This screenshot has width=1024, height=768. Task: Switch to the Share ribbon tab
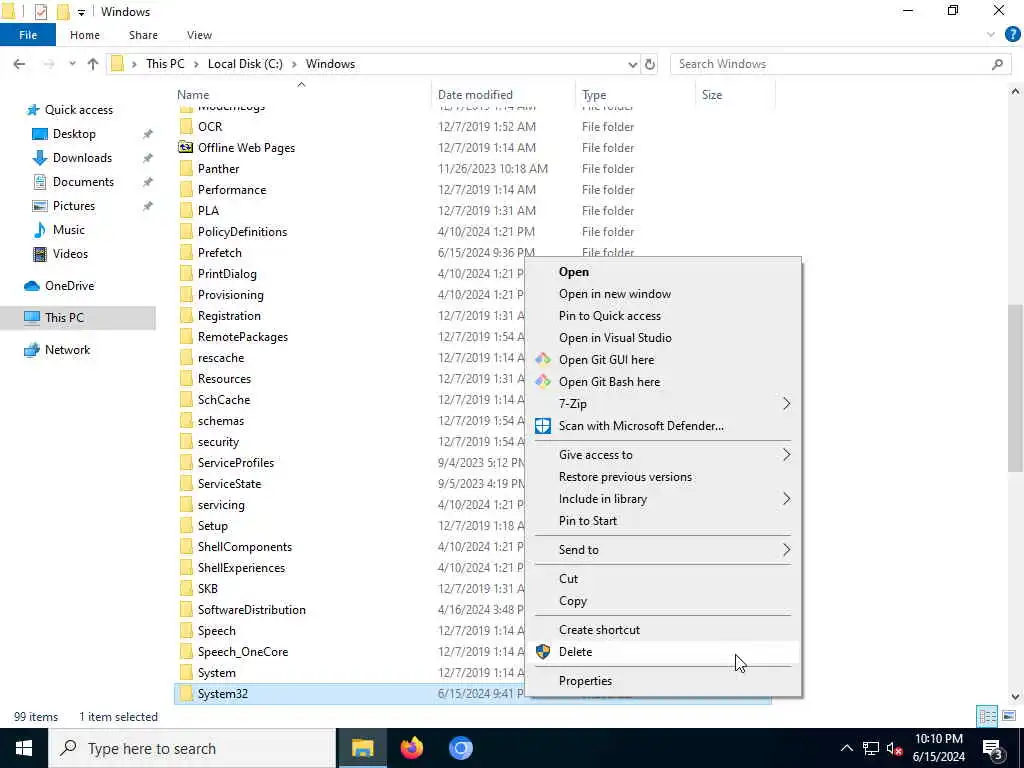tap(143, 35)
